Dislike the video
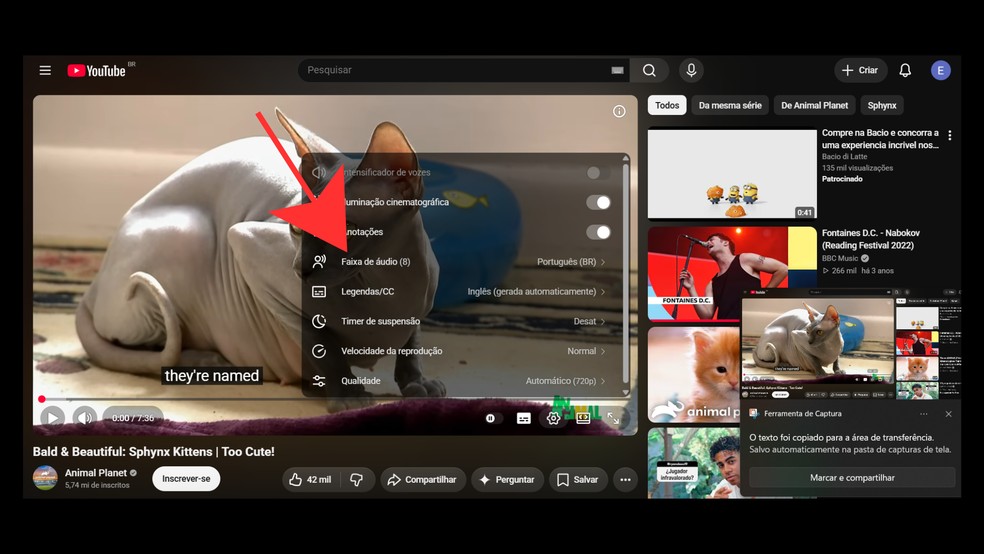Screen dimensions: 984x554 point(356,479)
